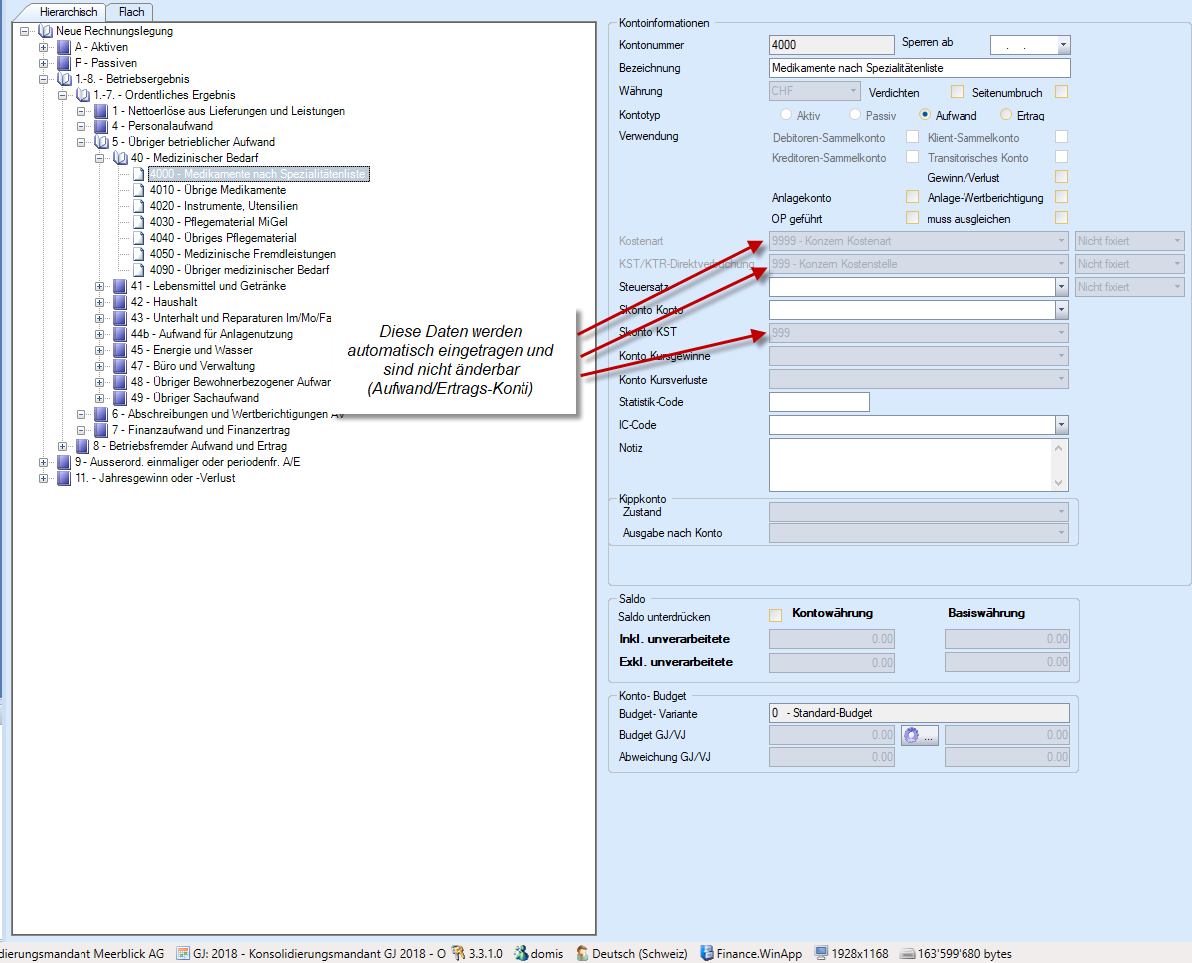
Task: Click the Finance.WinApp status bar icon
Action: 707,953
